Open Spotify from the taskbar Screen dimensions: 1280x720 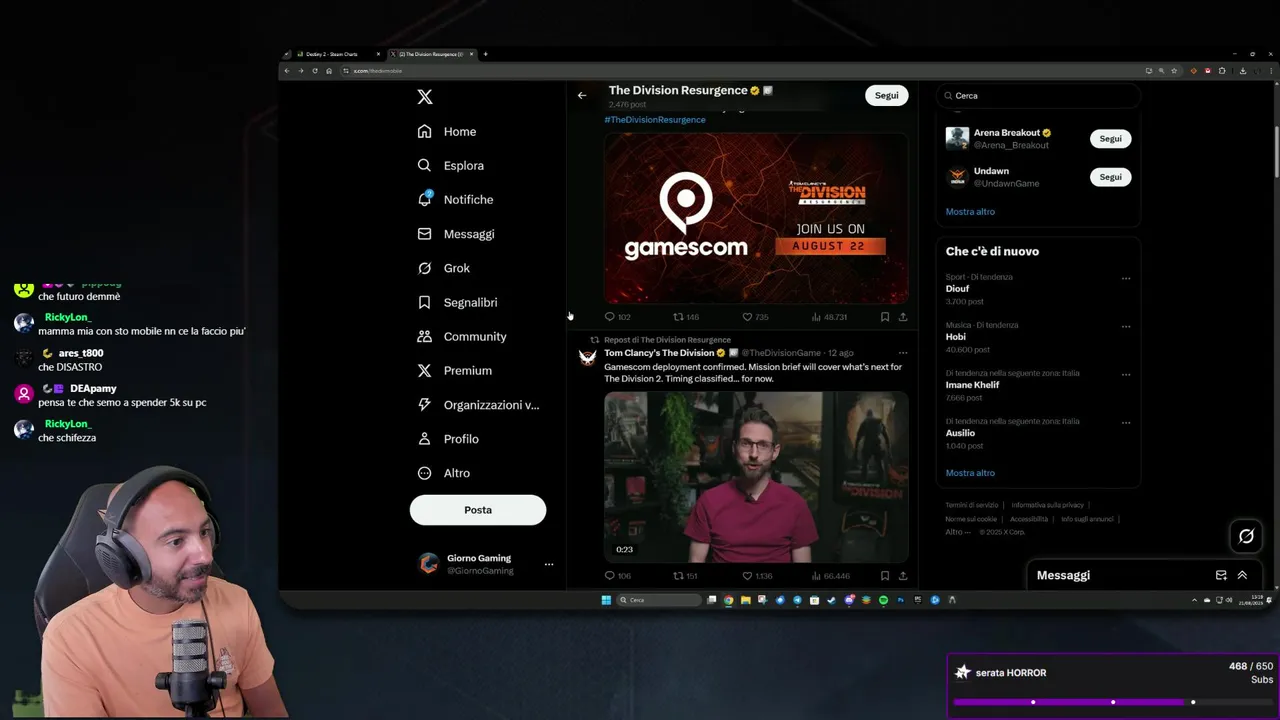(x=883, y=600)
